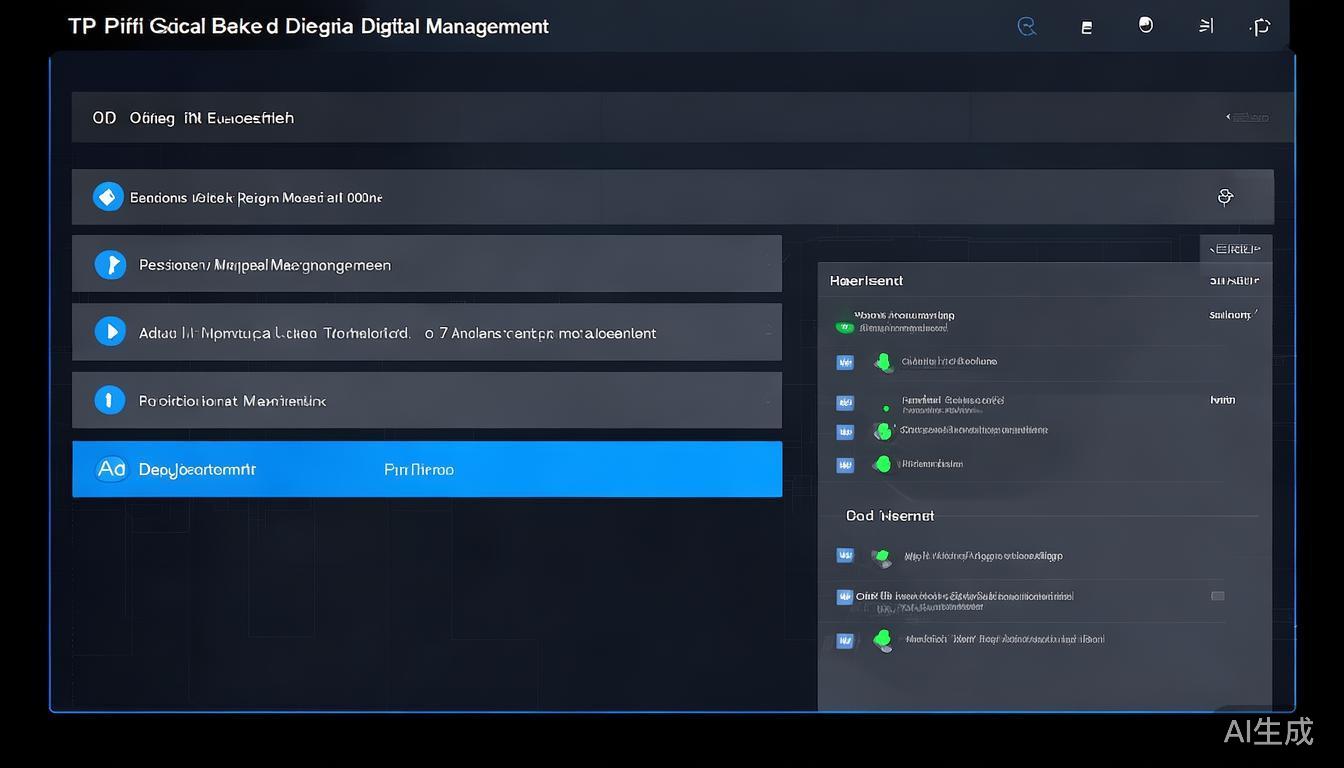Viewport: 1344px width, 768px height.
Task: Click the blue search icon in top bar
Action: 1026,27
